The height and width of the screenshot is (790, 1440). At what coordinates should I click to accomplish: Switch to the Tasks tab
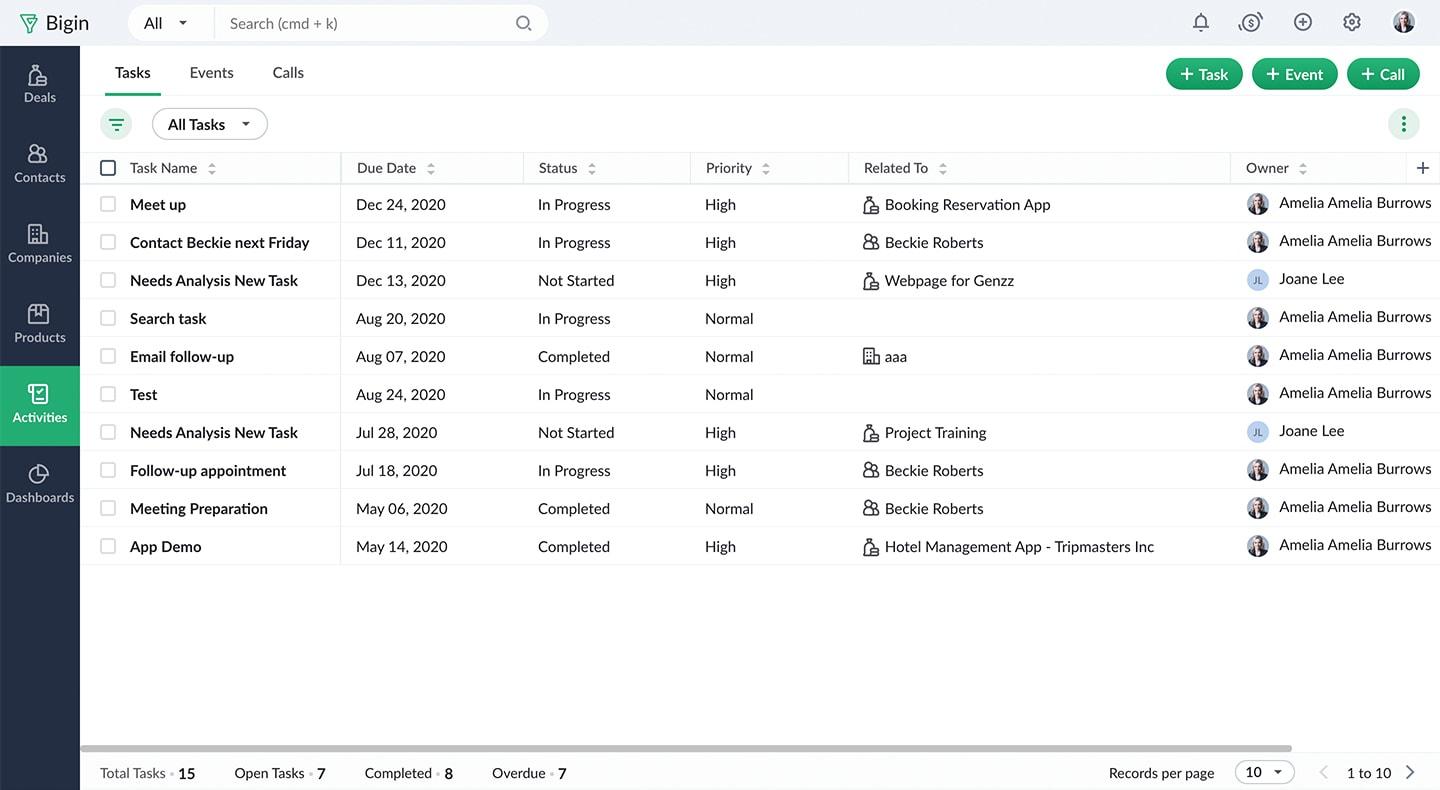132,72
